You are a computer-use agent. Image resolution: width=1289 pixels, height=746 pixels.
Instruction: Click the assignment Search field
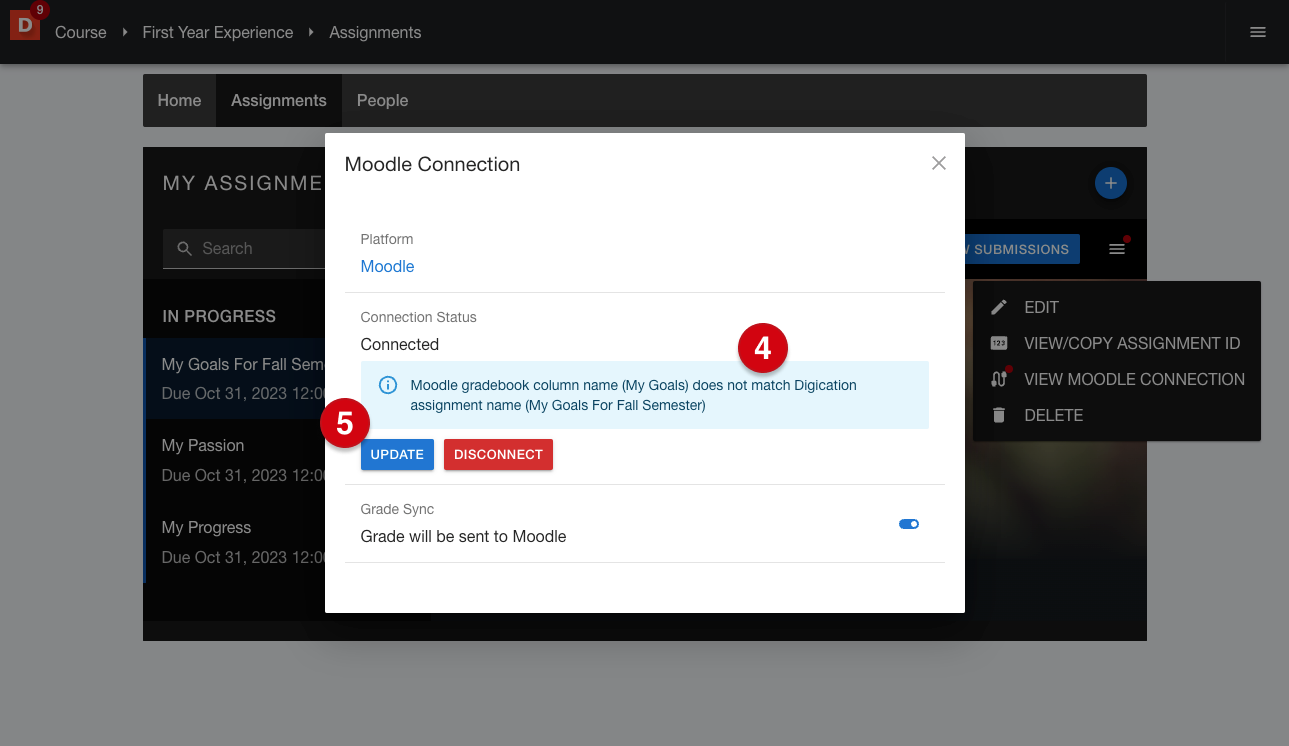pyautogui.click(x=245, y=248)
